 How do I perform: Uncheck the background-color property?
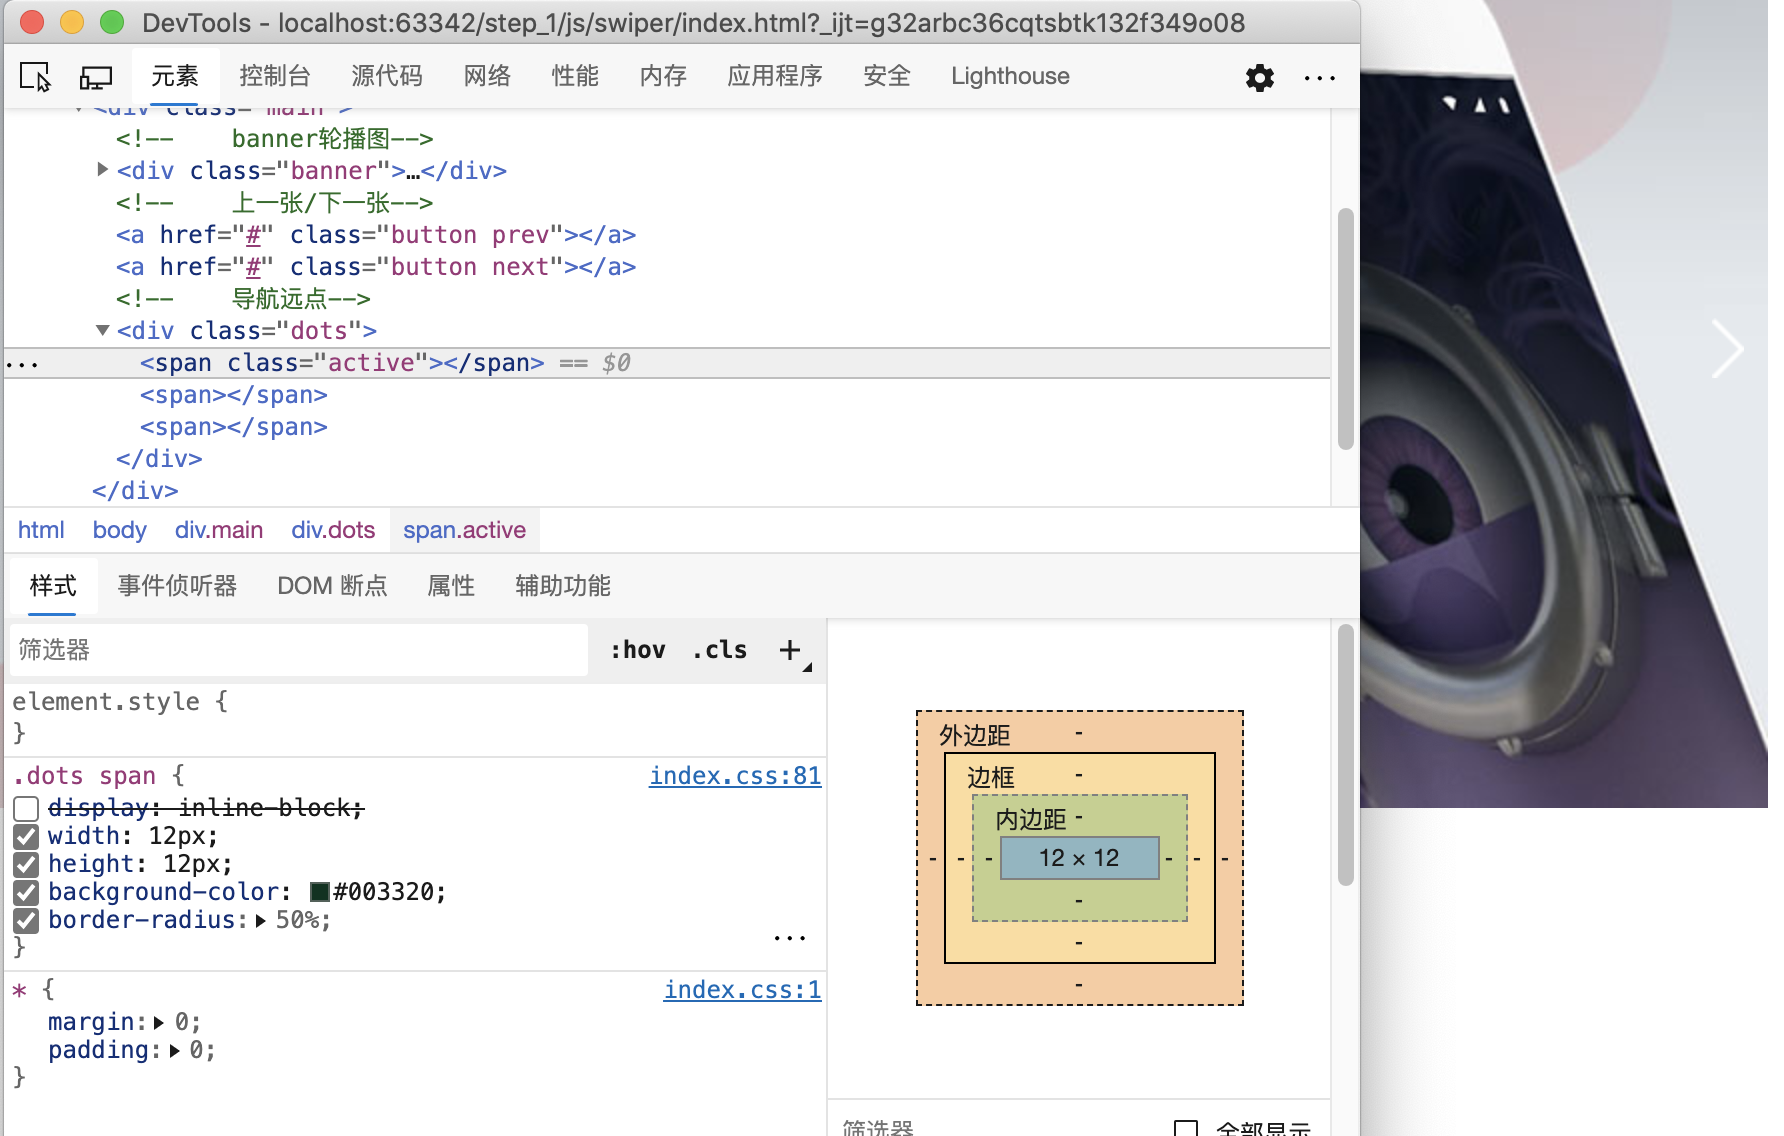(27, 892)
